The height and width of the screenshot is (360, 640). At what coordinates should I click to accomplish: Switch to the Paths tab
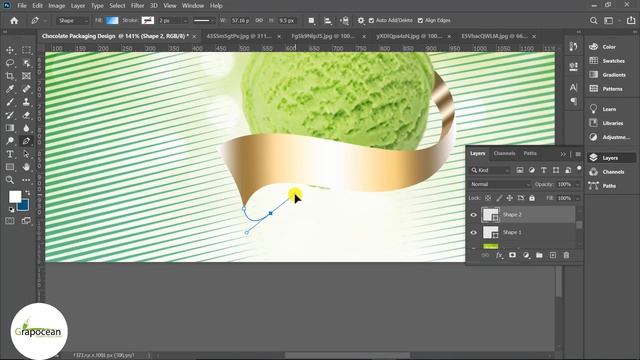(x=530, y=153)
